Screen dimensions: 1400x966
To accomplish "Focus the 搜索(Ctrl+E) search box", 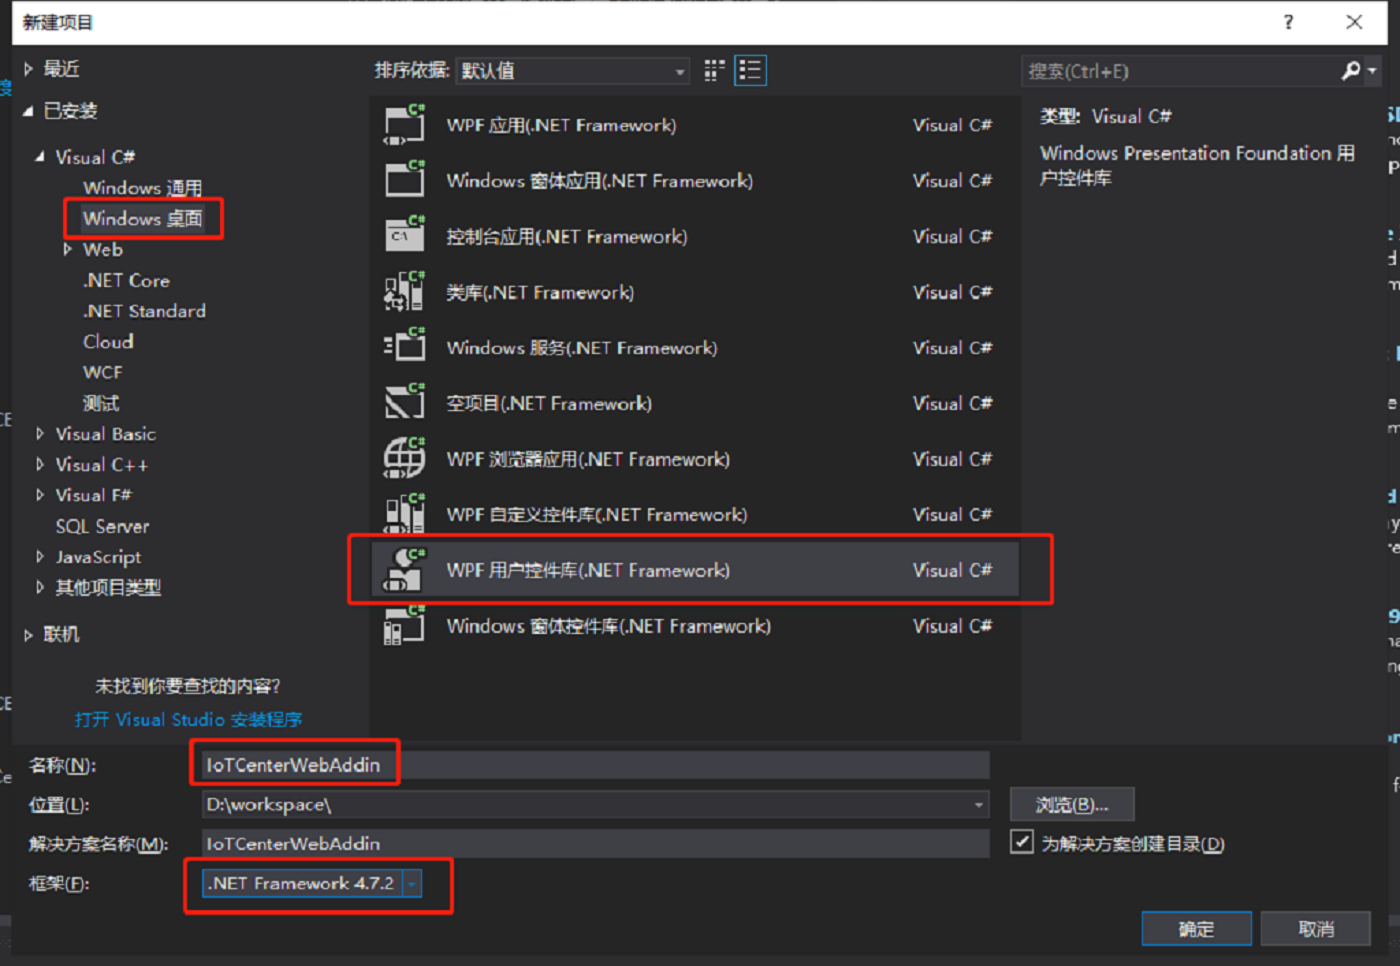I will point(1182,71).
